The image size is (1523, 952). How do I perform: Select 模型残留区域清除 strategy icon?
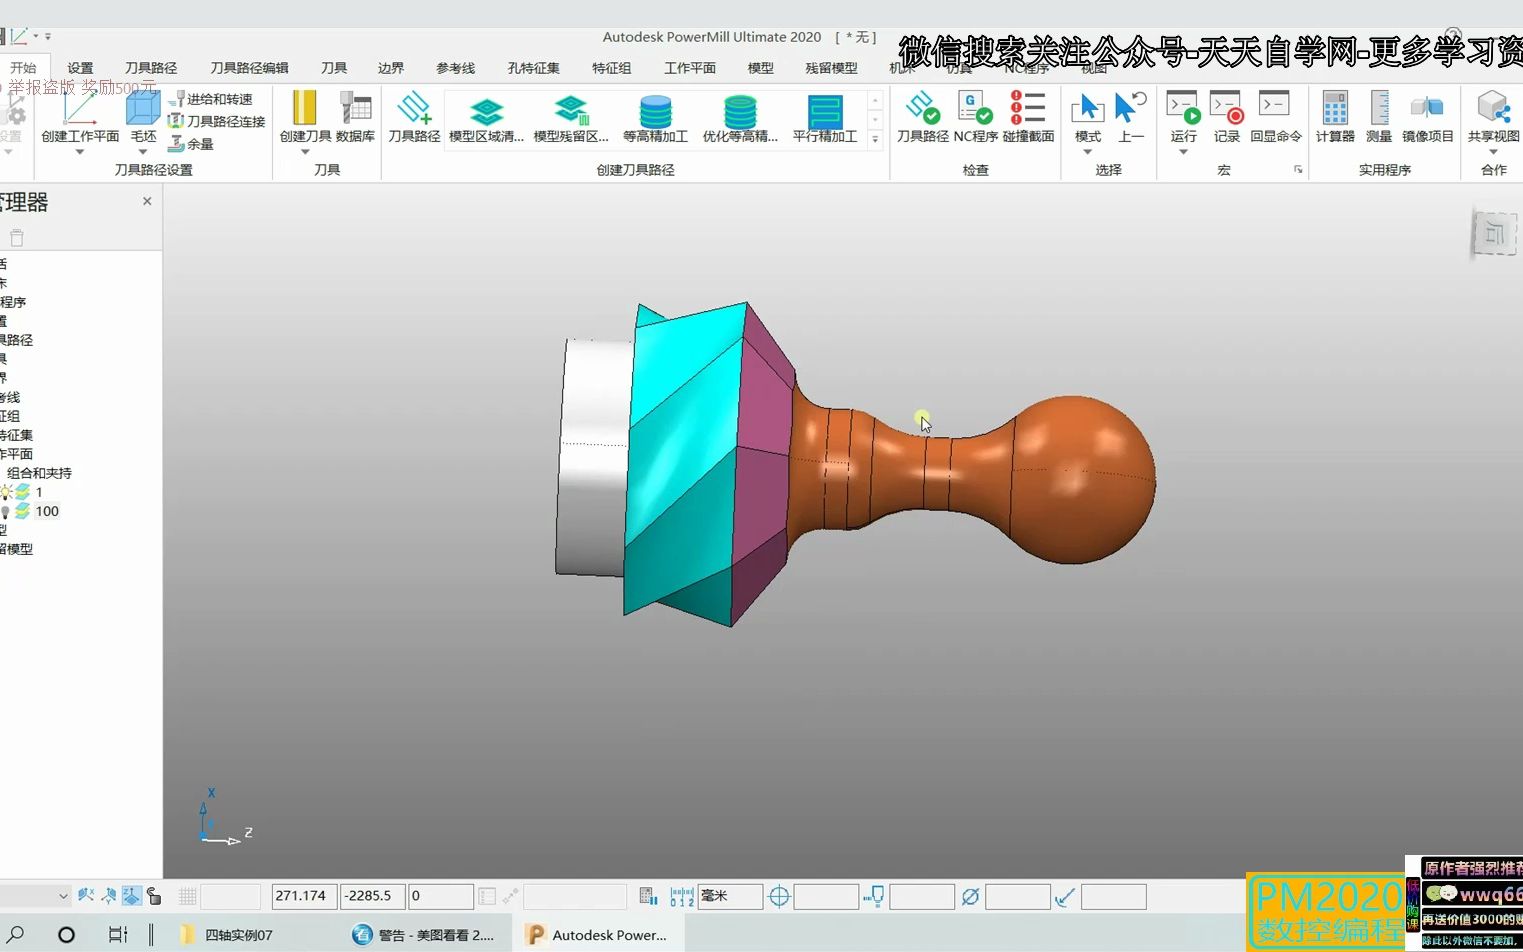coord(571,110)
